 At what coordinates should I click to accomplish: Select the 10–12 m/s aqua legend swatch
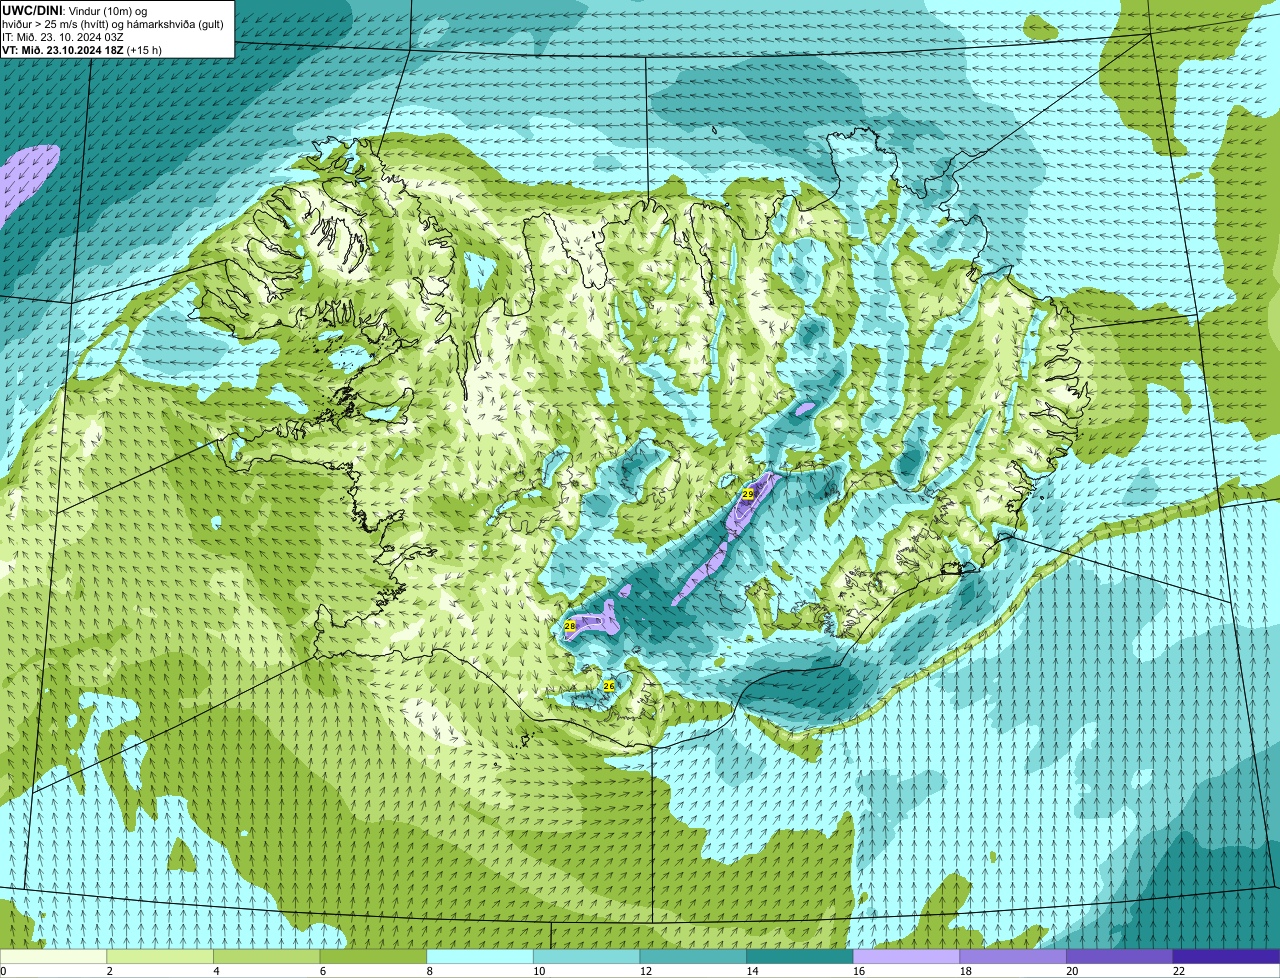(587, 956)
